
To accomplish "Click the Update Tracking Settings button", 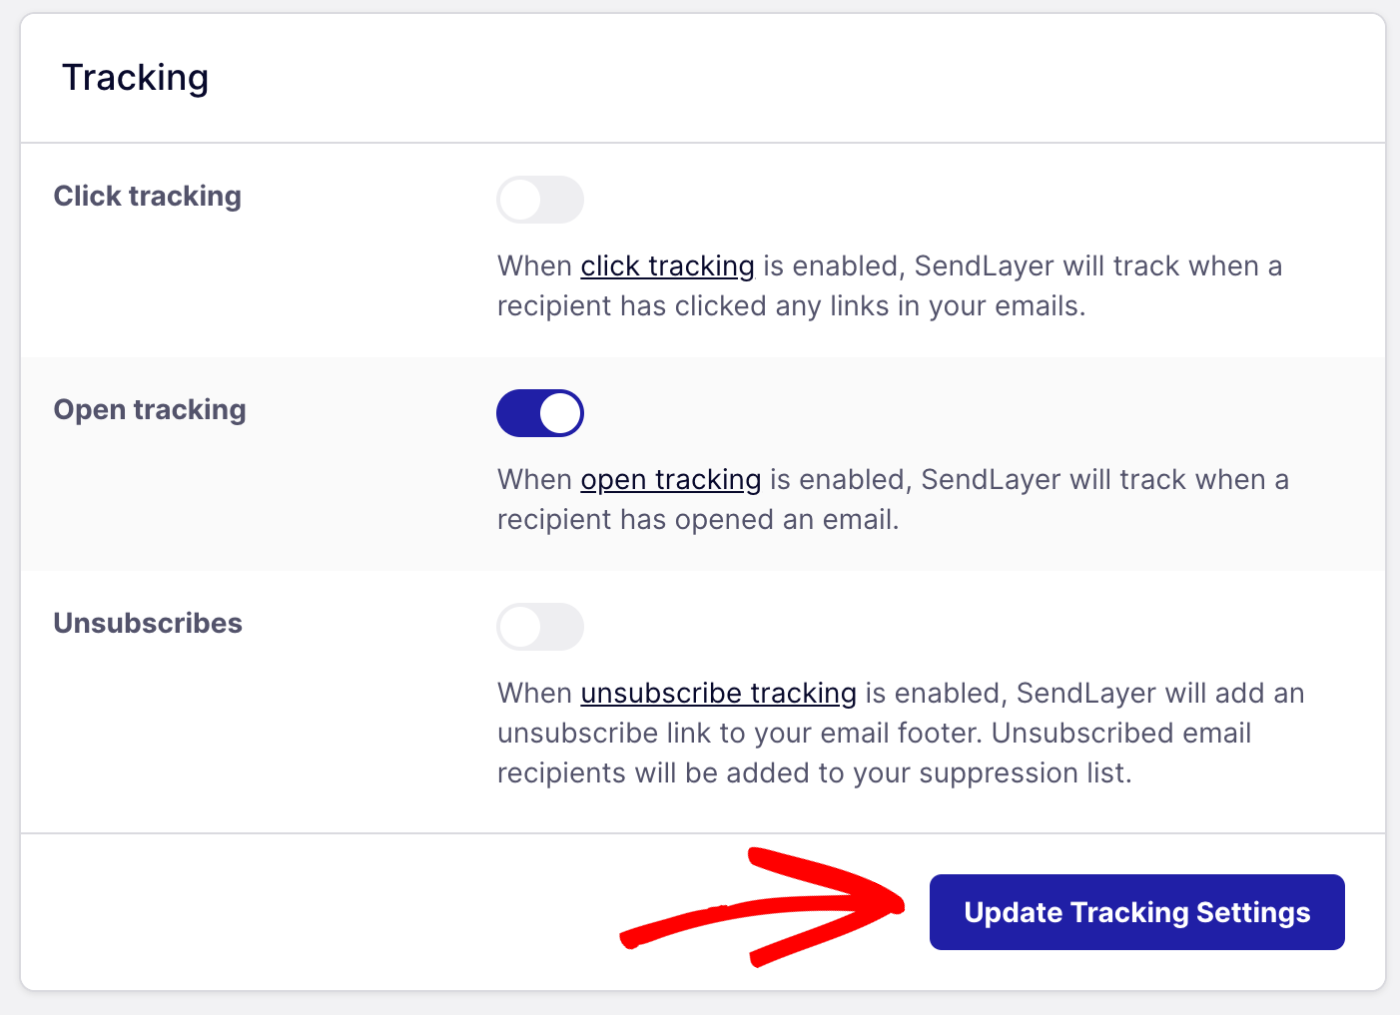I will [1136, 911].
